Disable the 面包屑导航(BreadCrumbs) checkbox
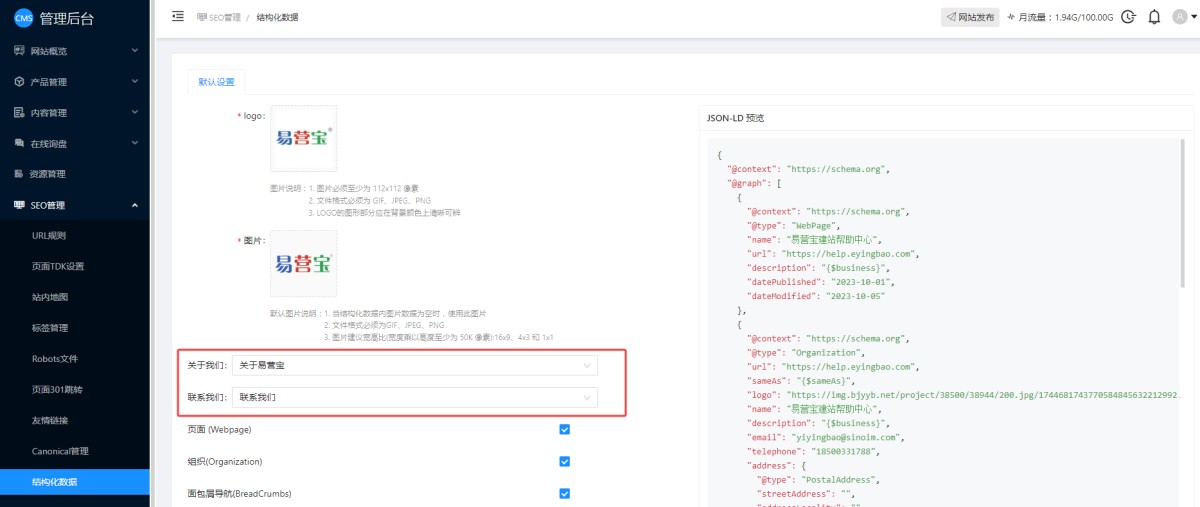This screenshot has height=507, width=1200. tap(564, 493)
